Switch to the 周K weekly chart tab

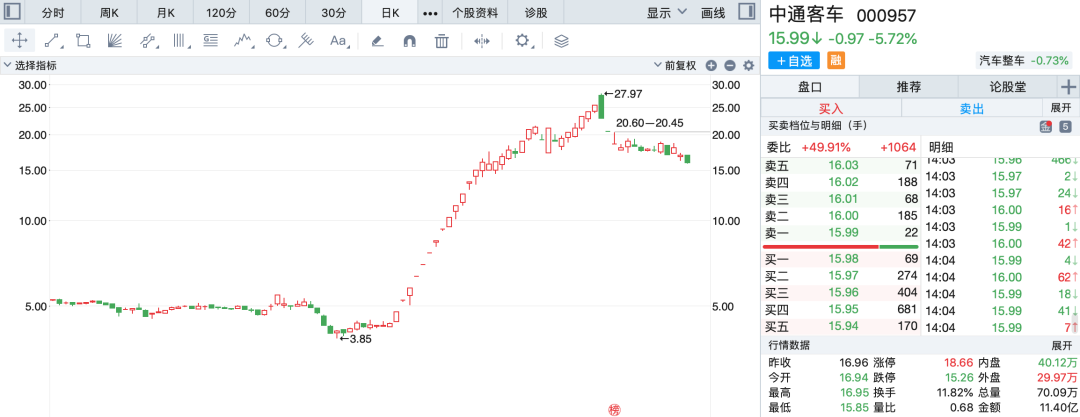[109, 13]
